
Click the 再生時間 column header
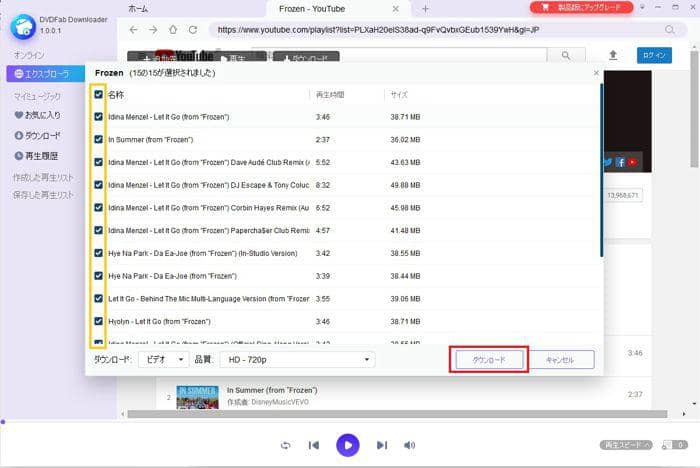click(x=330, y=95)
